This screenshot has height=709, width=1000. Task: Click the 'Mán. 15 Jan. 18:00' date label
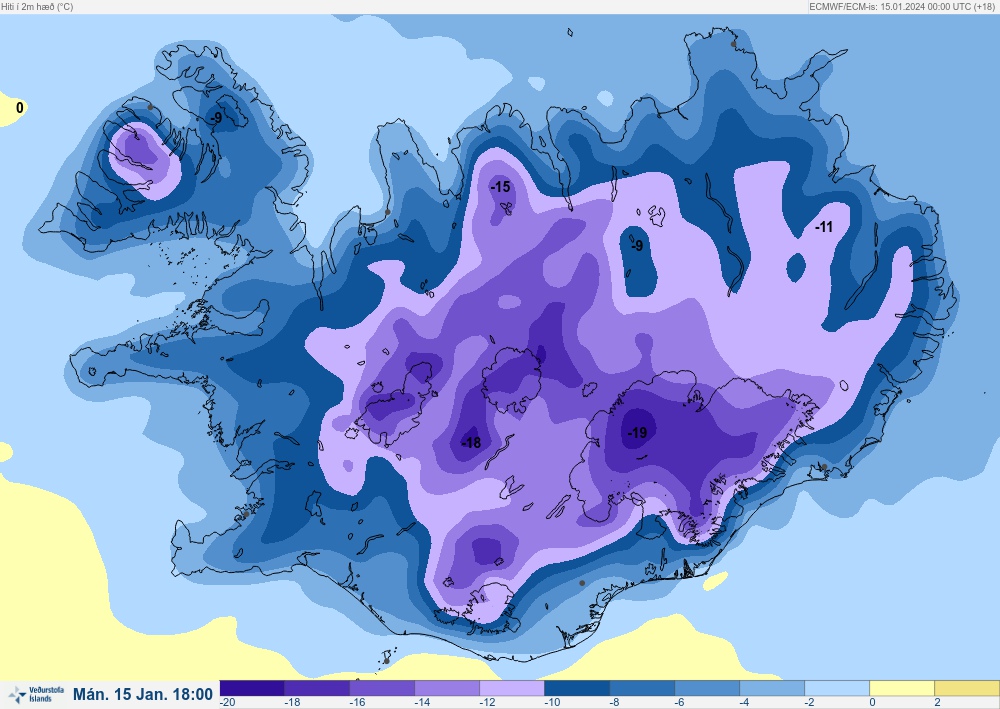pyautogui.click(x=143, y=694)
